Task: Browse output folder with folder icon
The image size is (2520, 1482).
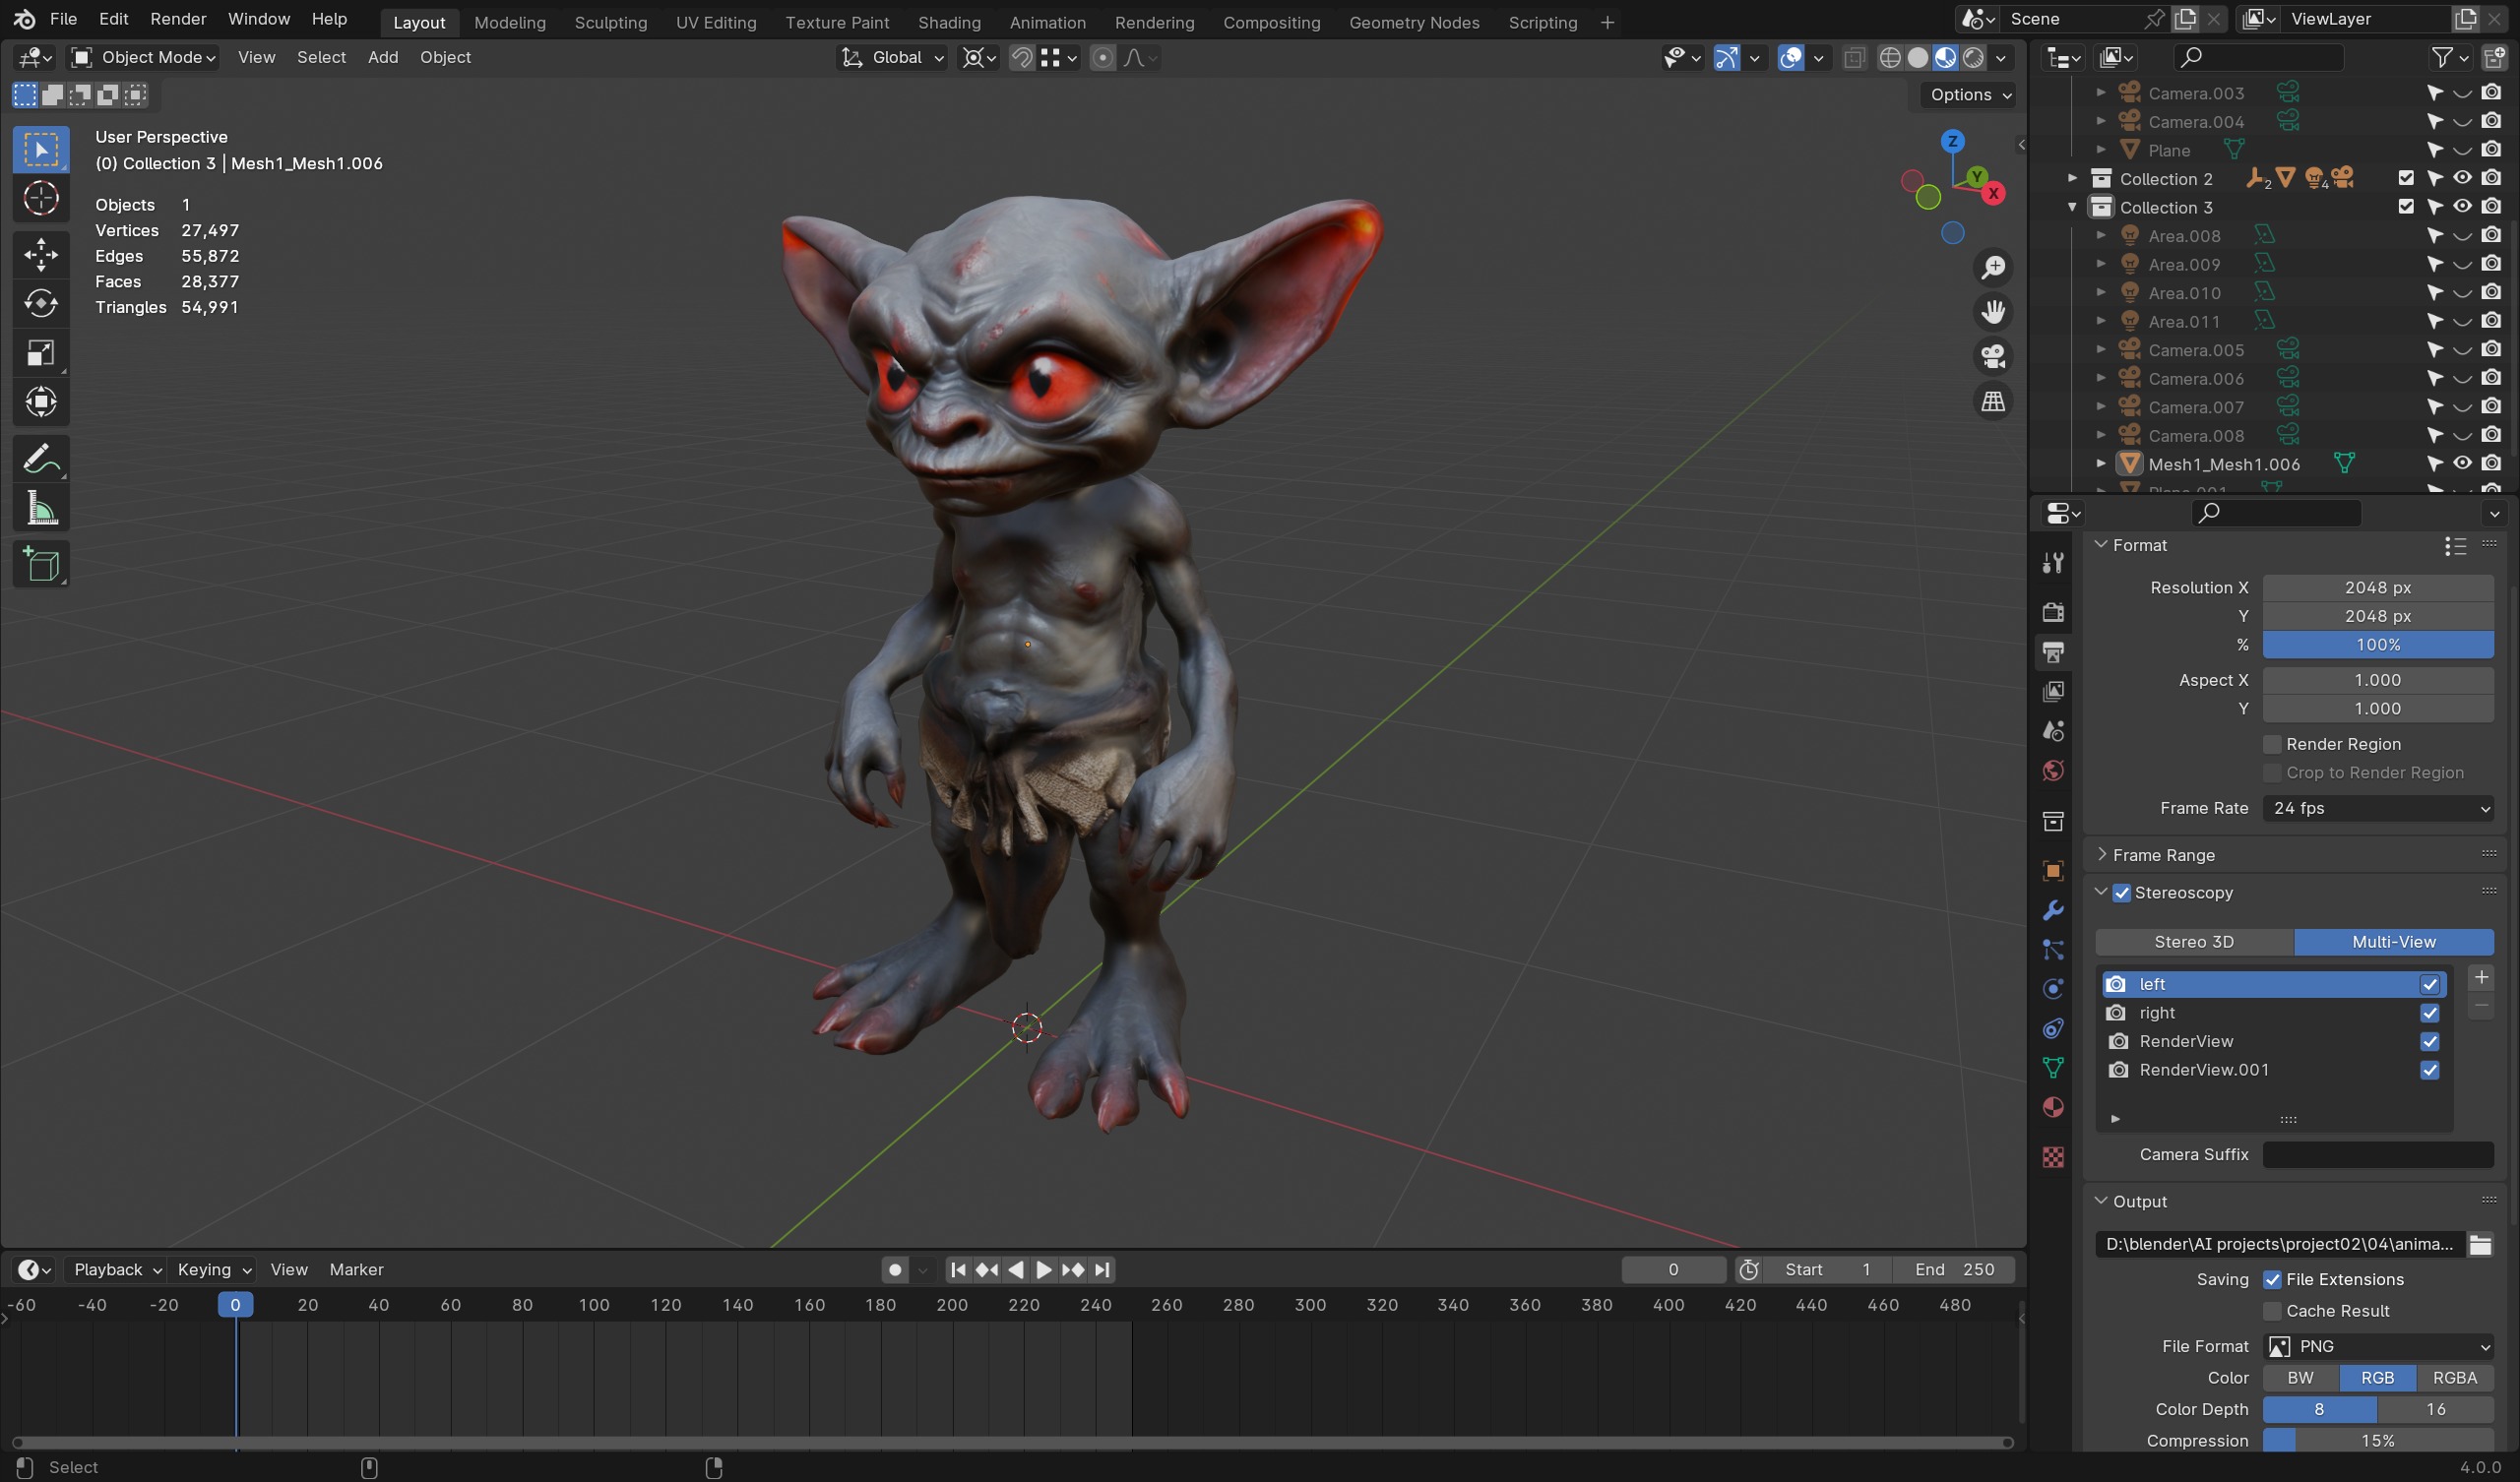Action: click(x=2480, y=1244)
